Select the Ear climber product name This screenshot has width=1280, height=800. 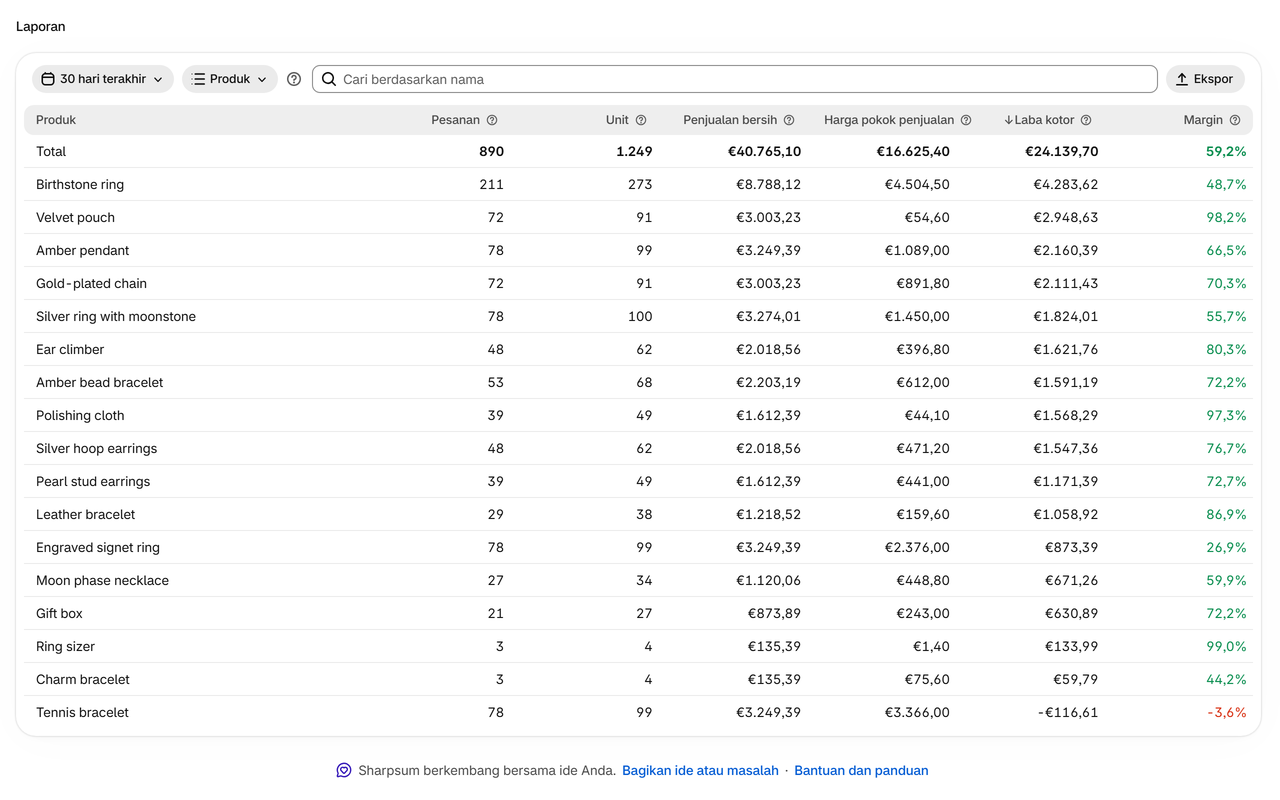click(70, 349)
